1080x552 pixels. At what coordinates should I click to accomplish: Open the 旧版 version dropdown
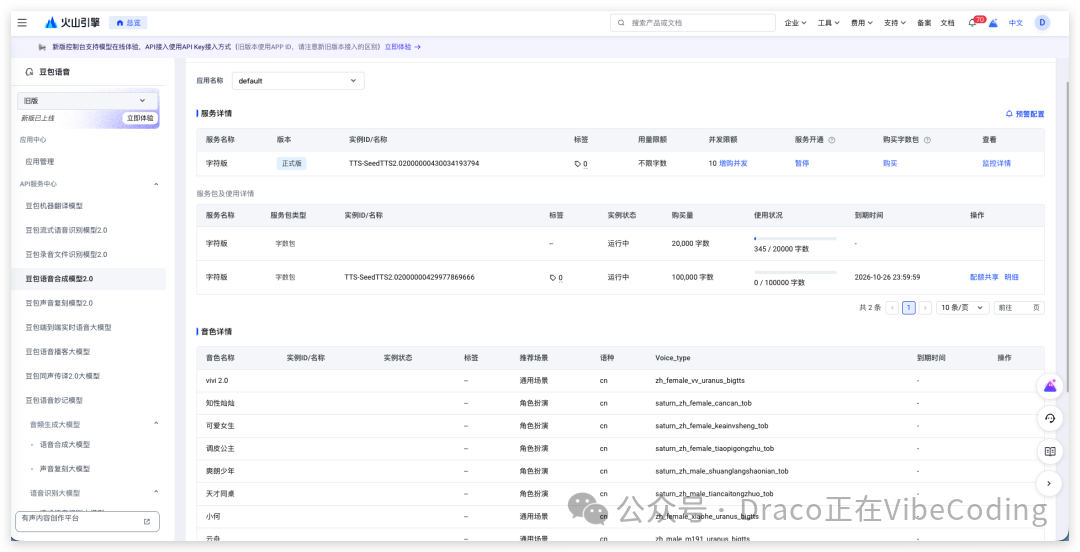(87, 101)
